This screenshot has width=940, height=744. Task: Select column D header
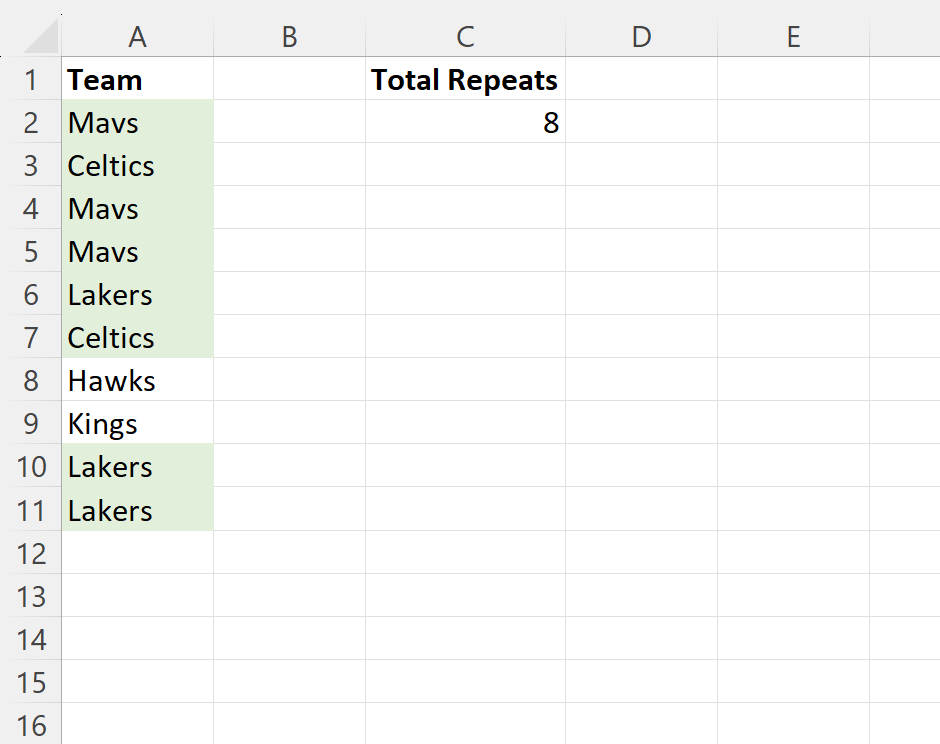pyautogui.click(x=641, y=37)
